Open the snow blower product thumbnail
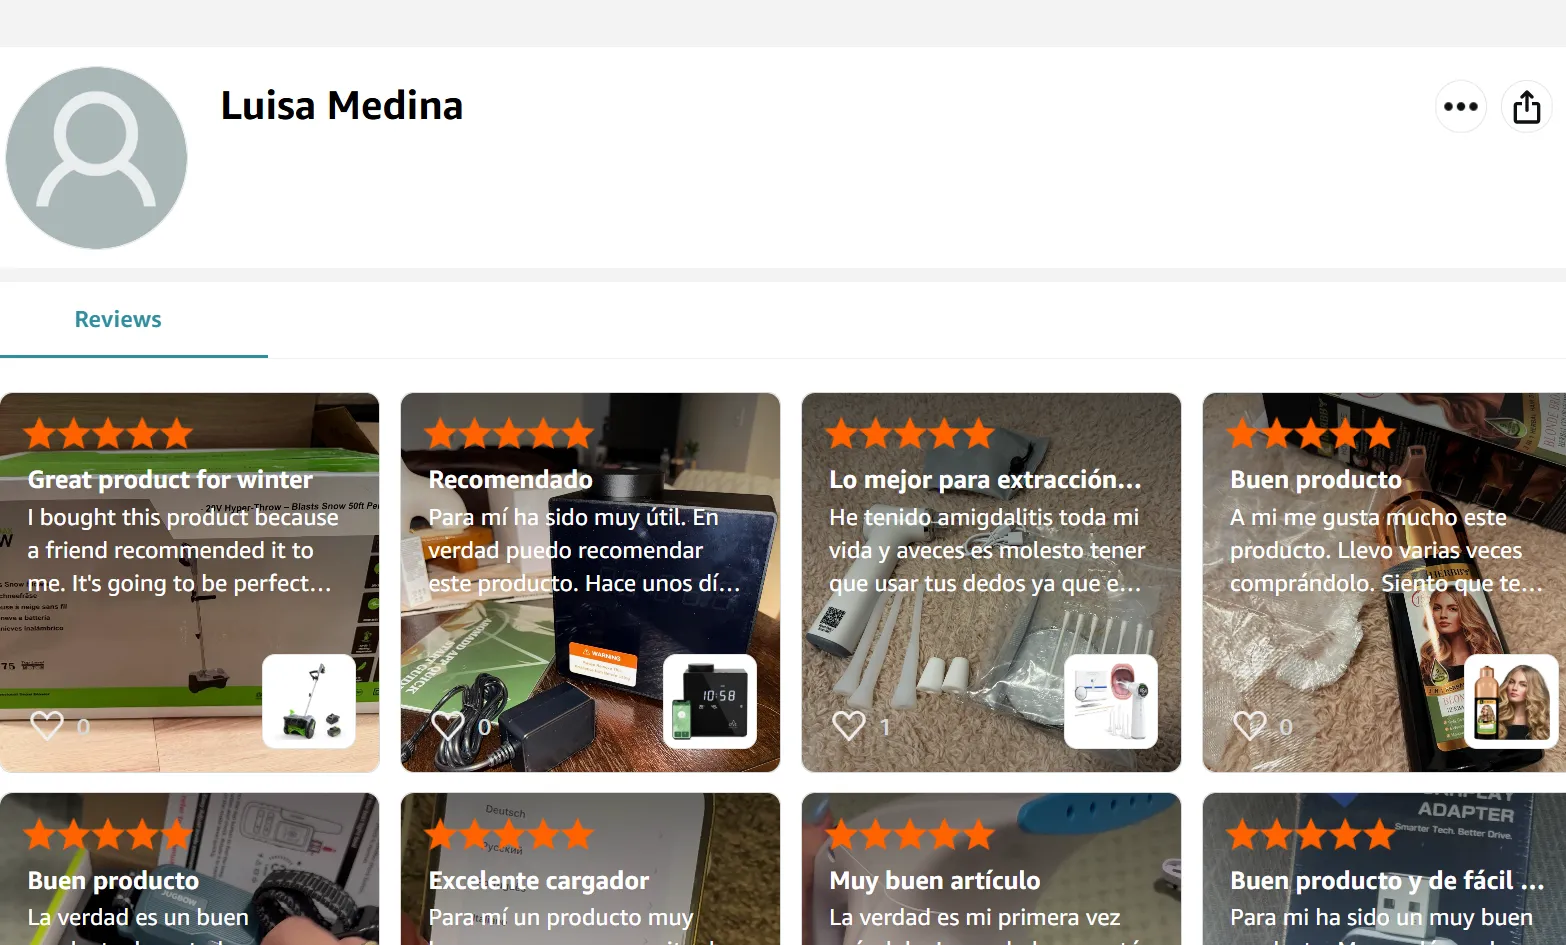Viewport: 1566px width, 945px height. tap(309, 701)
